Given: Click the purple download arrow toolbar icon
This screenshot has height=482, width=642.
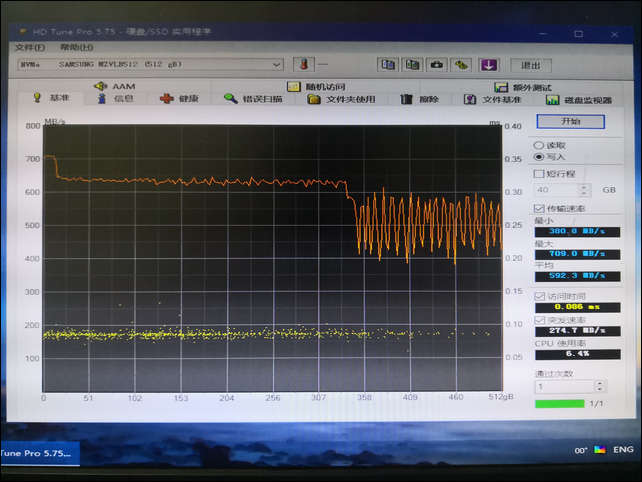Looking at the screenshot, I should [489, 65].
